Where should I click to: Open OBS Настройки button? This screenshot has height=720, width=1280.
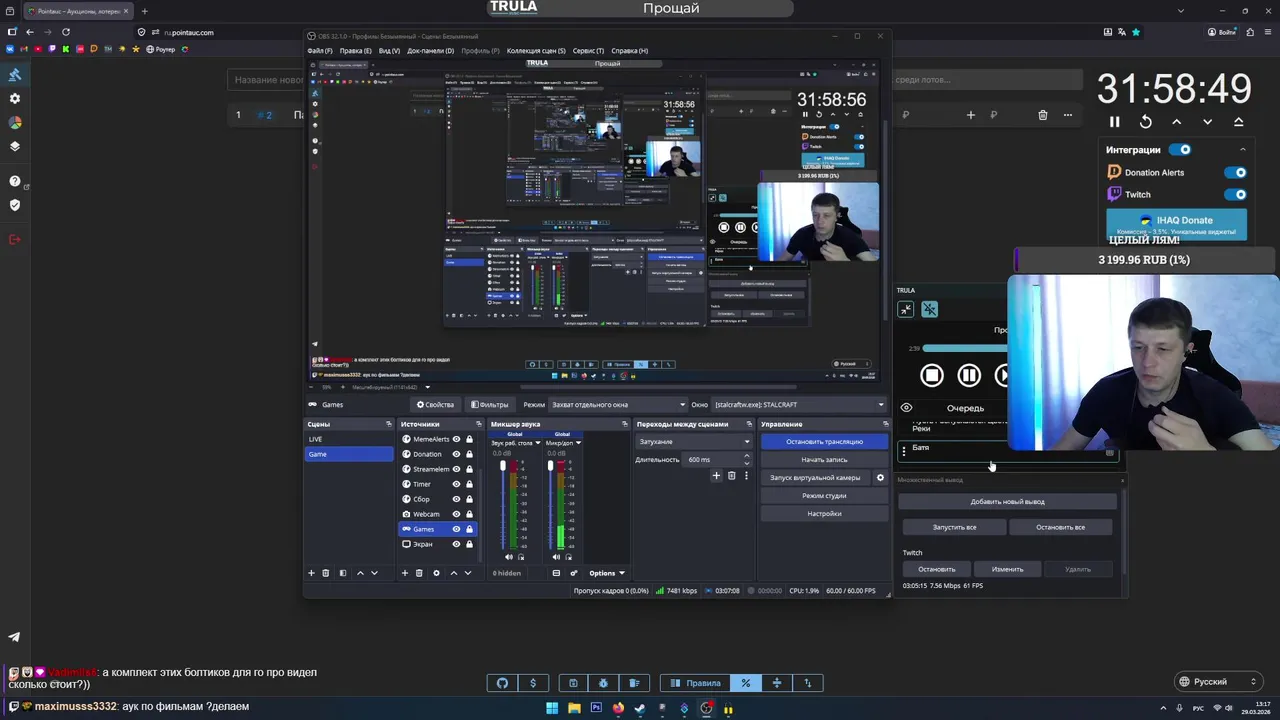[825, 514]
